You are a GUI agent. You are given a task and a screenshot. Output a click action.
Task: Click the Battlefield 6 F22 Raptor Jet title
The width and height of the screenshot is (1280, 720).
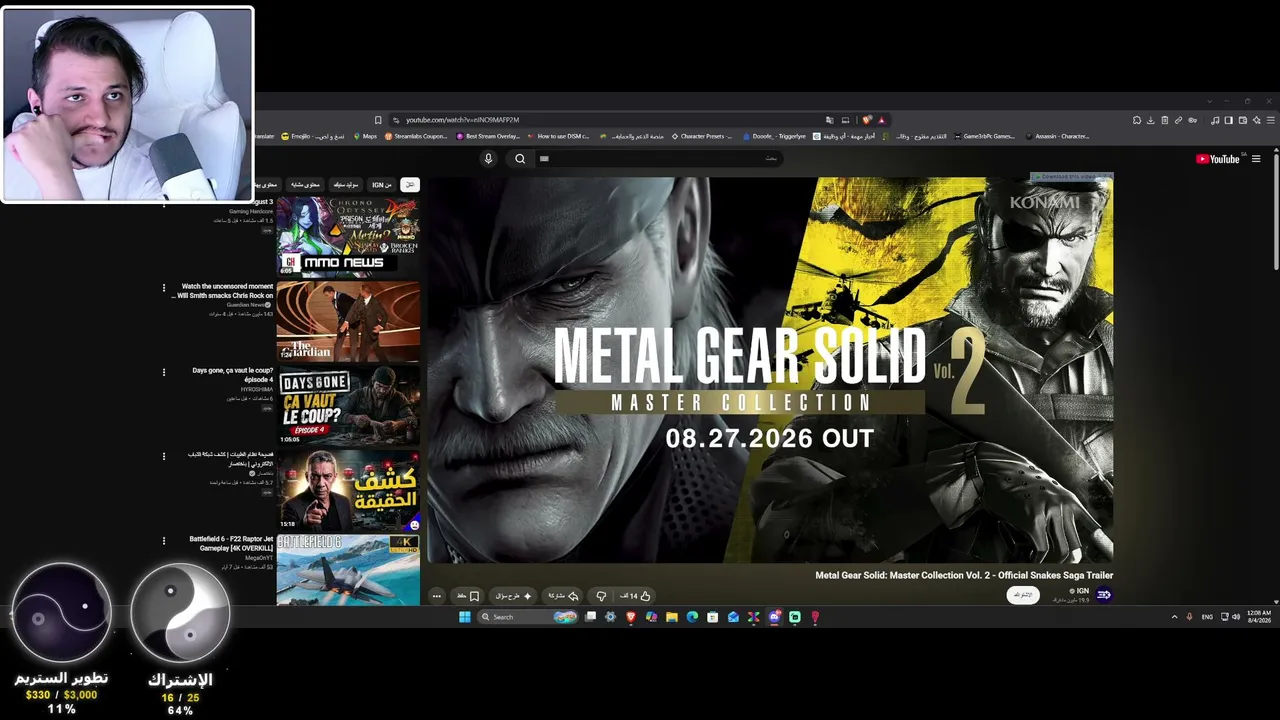(x=231, y=544)
